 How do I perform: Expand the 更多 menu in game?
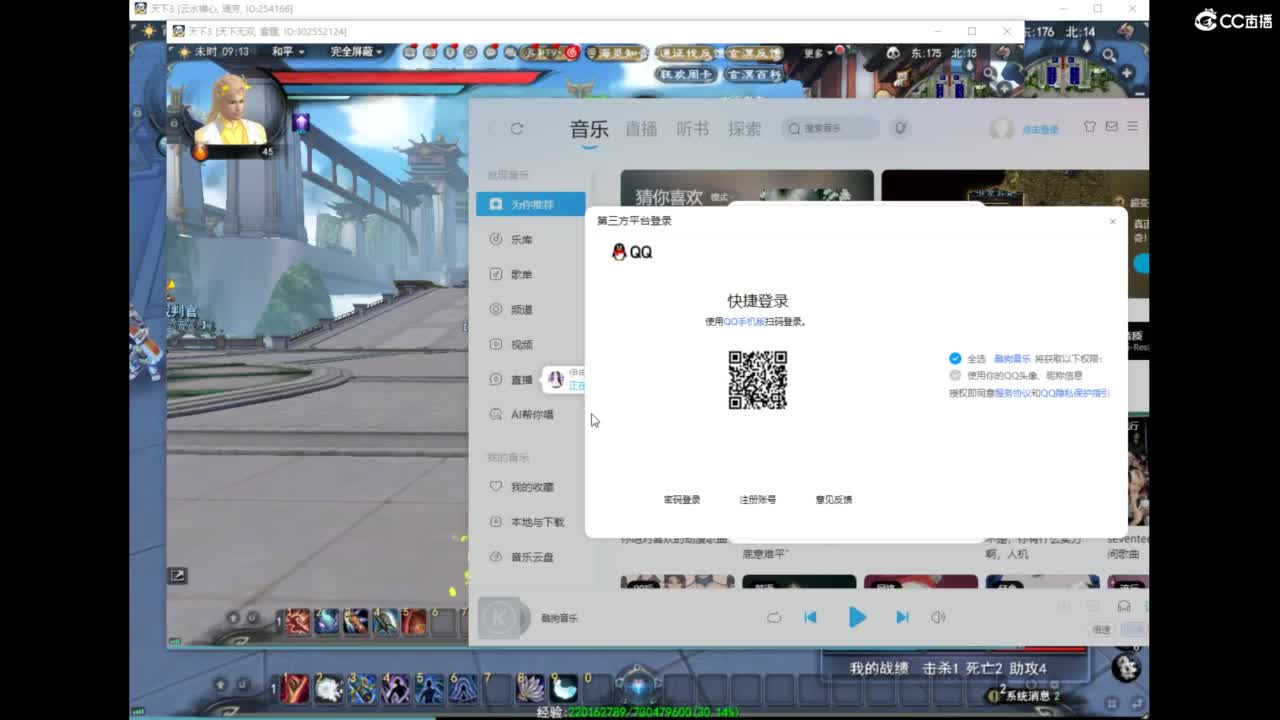(x=818, y=53)
